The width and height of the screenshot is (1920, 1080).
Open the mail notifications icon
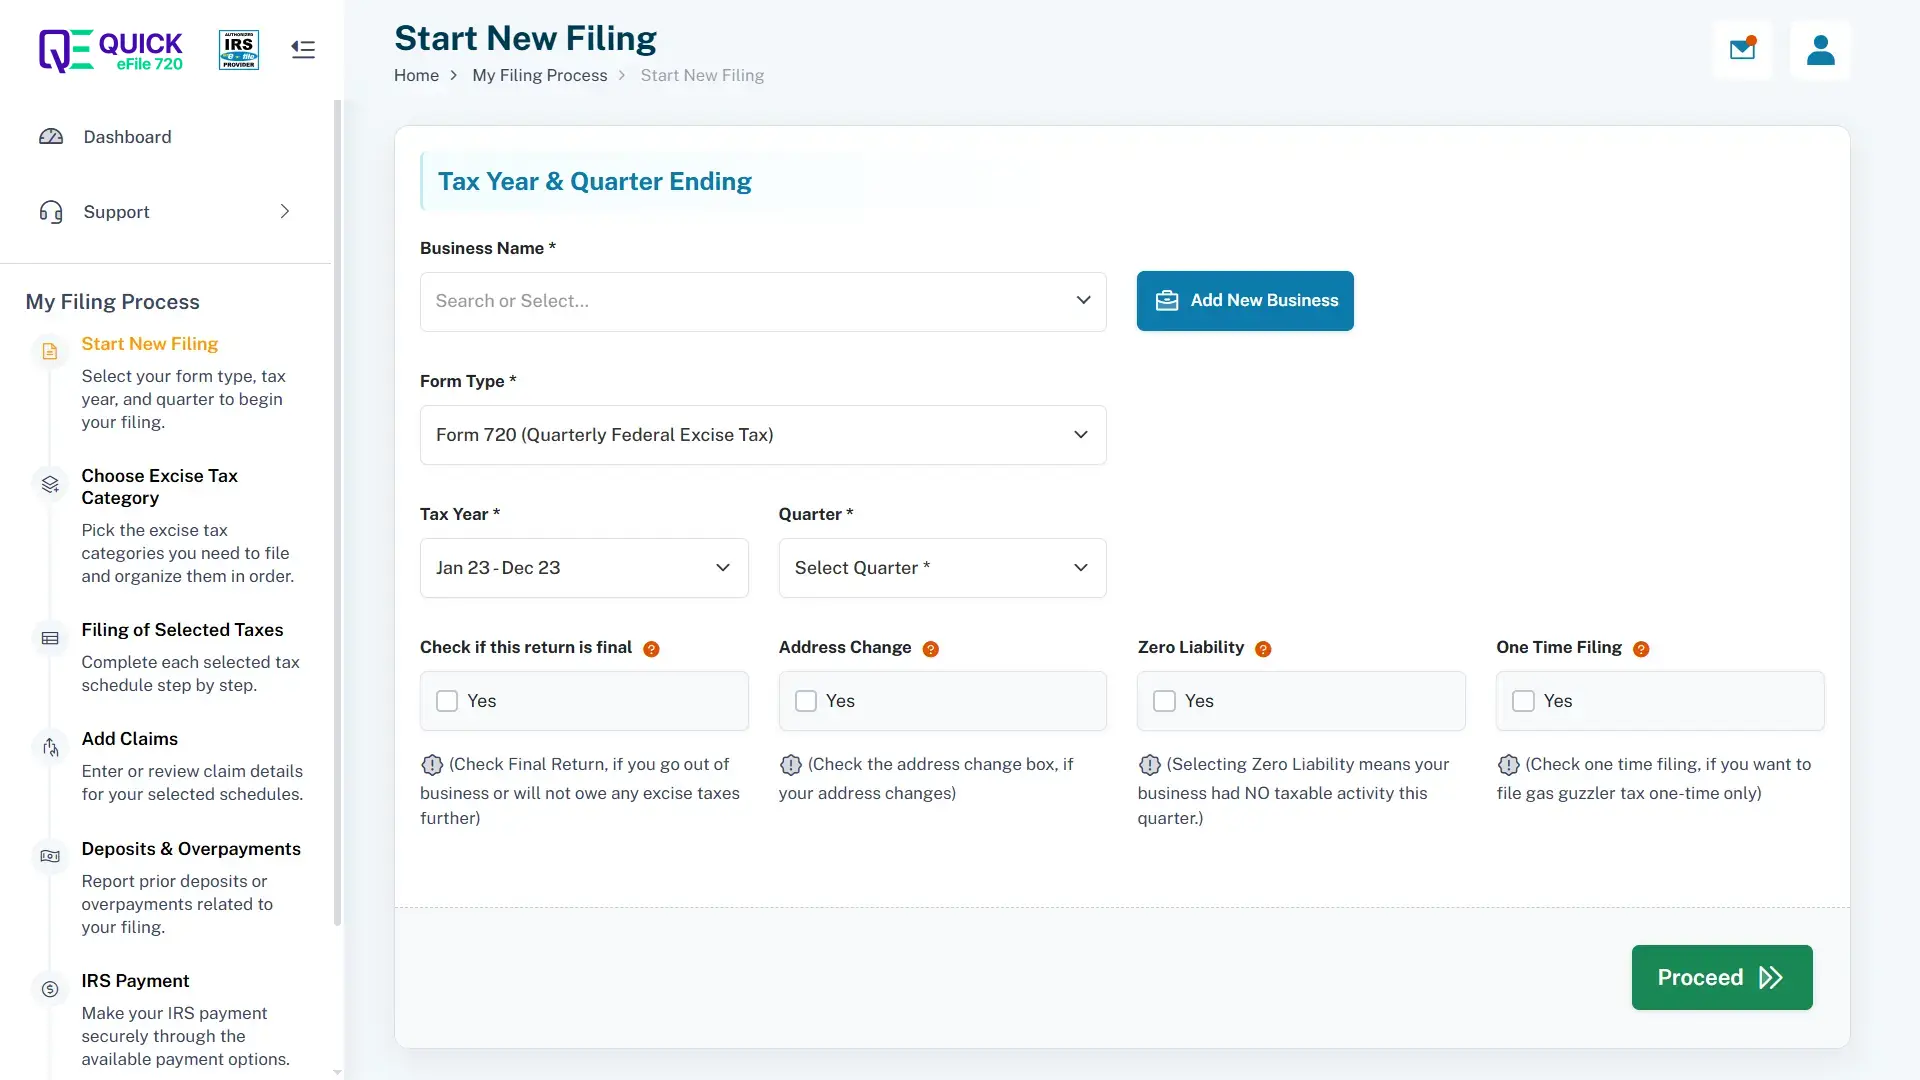(x=1742, y=49)
